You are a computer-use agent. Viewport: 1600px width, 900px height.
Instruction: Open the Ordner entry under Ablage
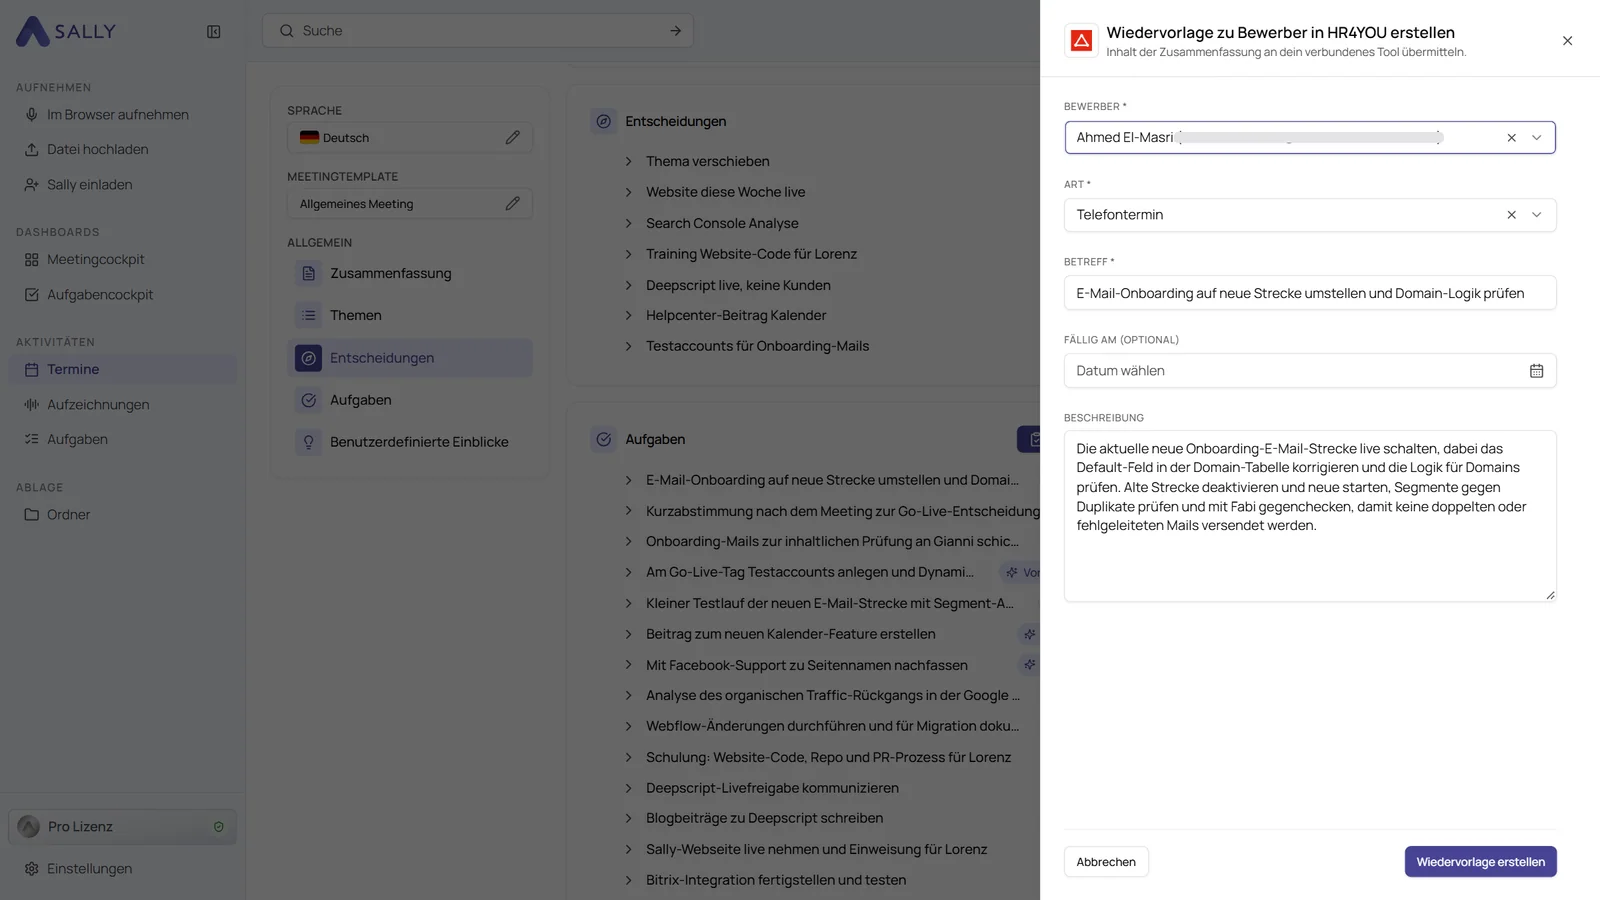[x=68, y=515]
